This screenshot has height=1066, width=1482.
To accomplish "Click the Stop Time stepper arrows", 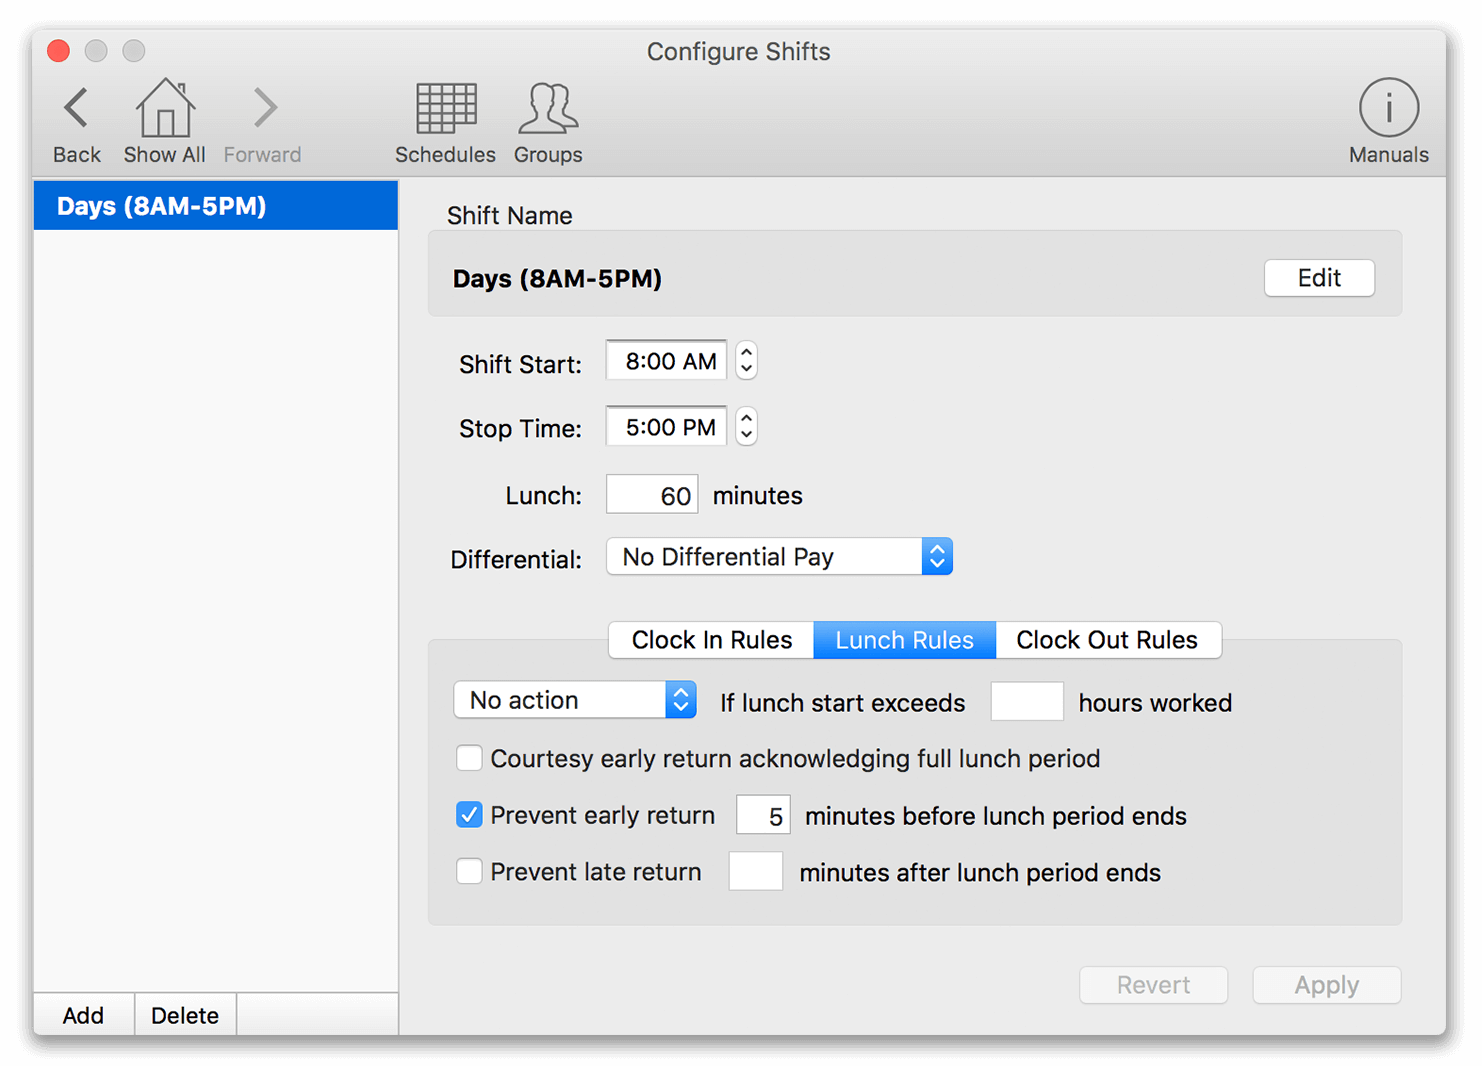I will tap(746, 427).
